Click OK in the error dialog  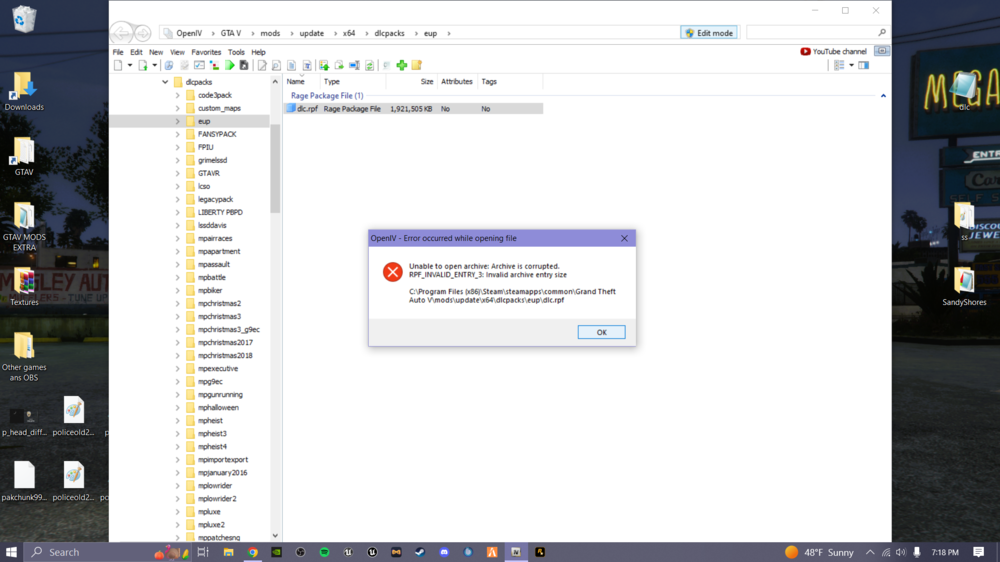[601, 332]
